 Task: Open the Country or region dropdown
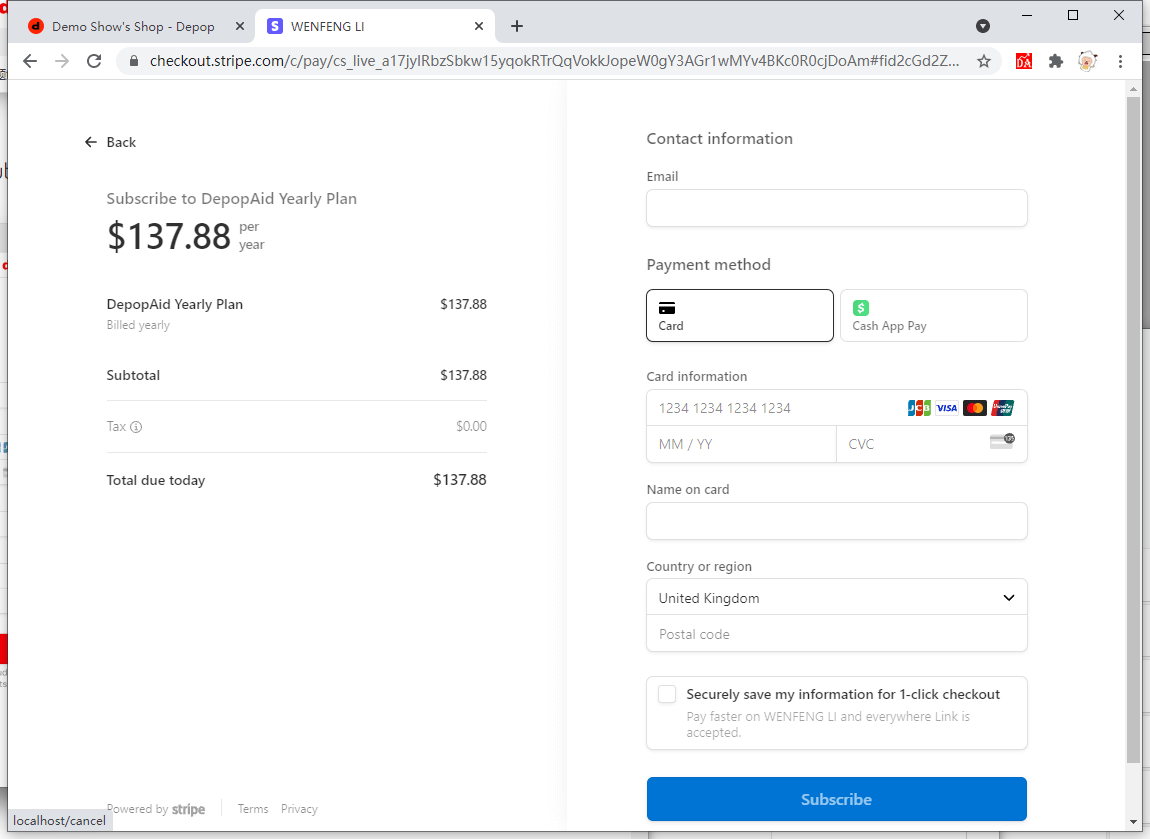coord(836,598)
